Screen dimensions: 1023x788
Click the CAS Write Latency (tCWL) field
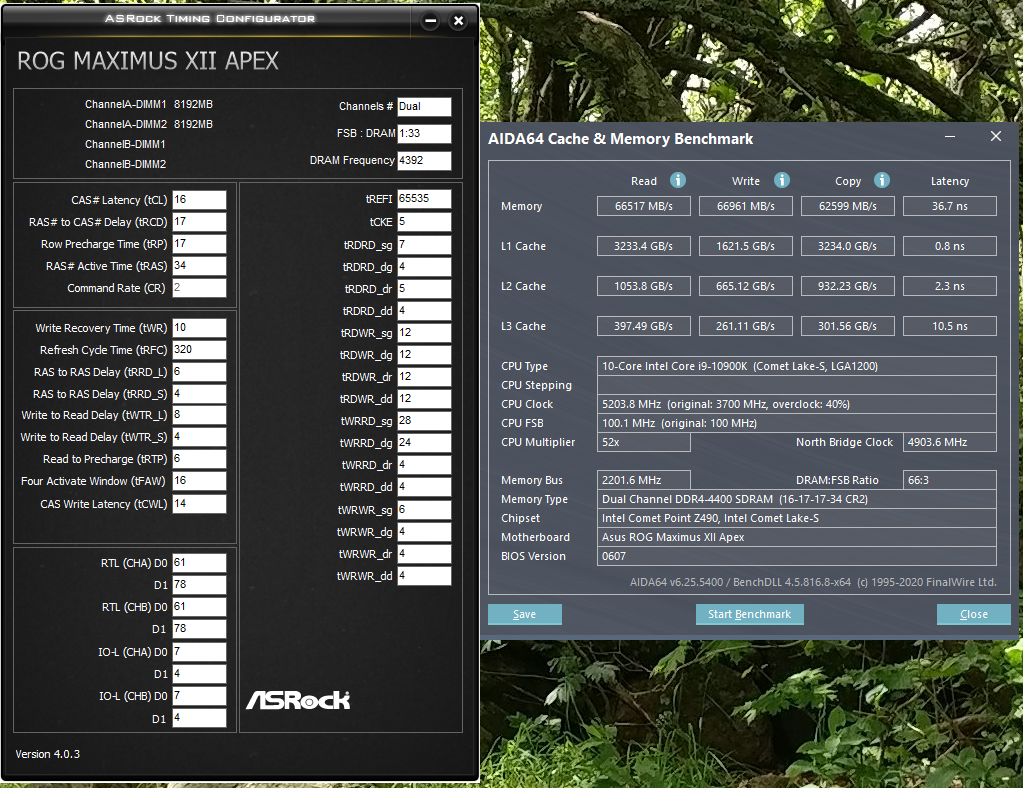tap(200, 504)
